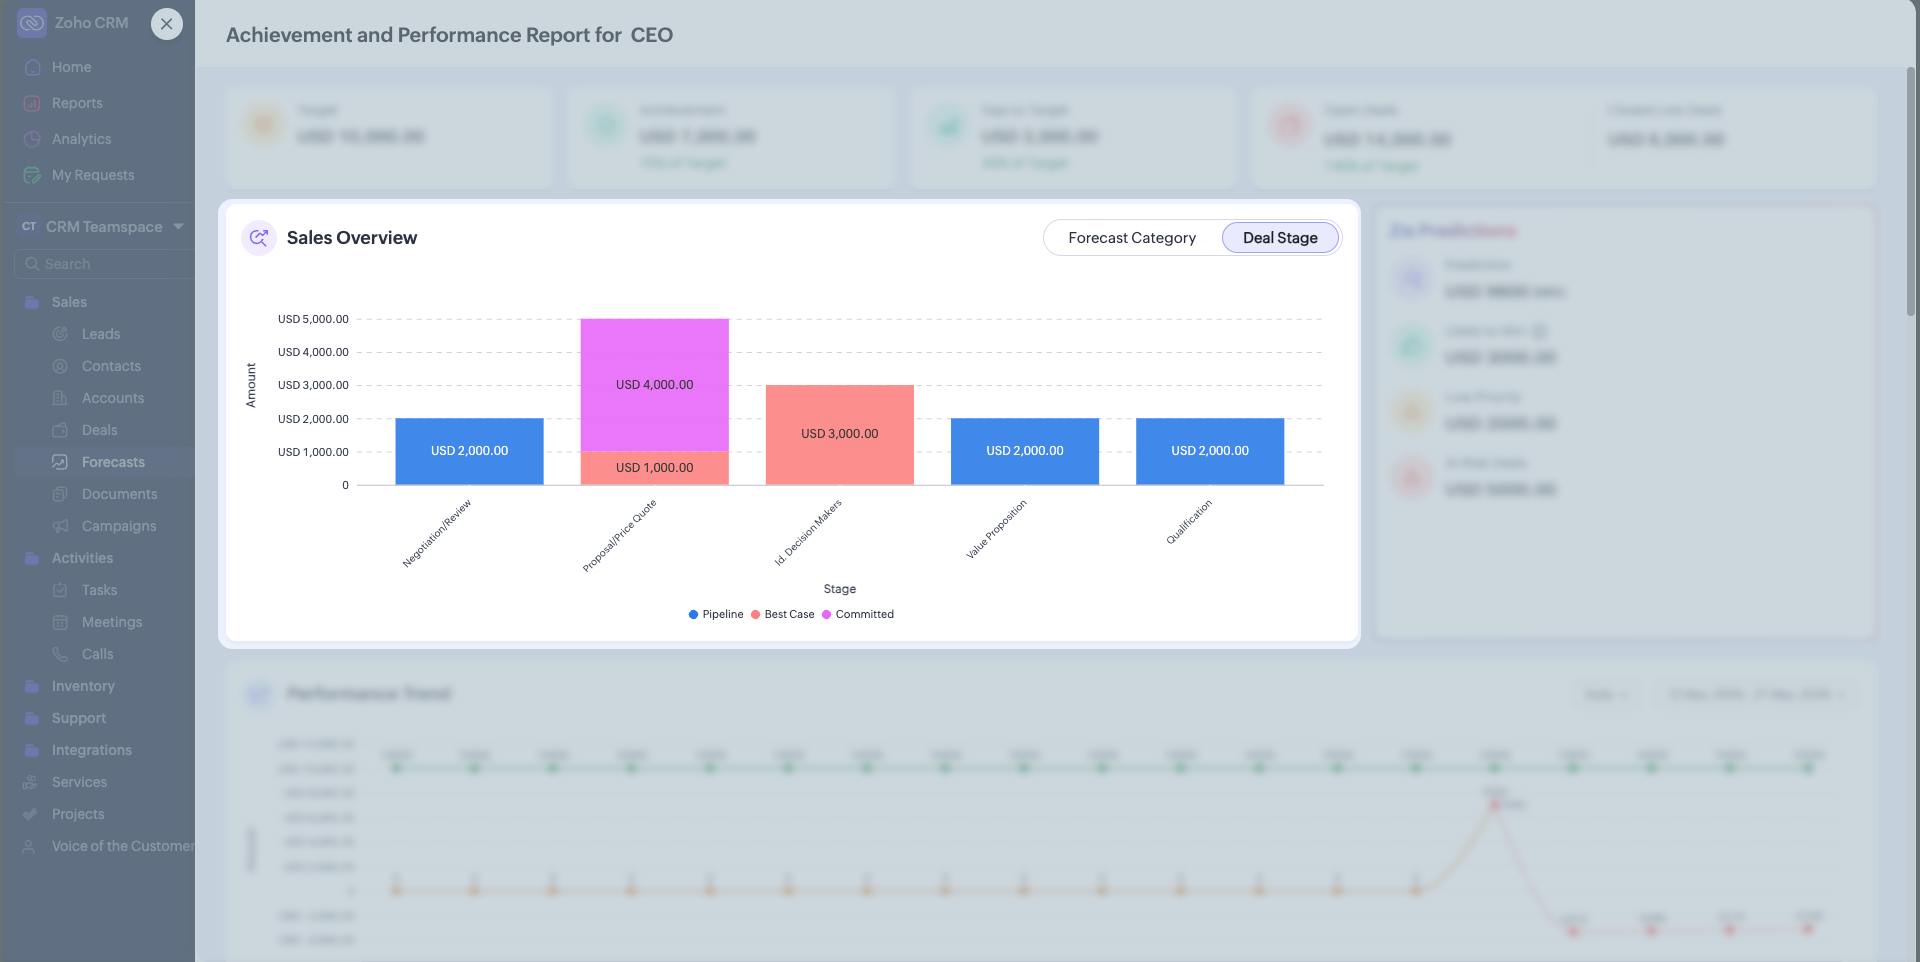Open Reports in the sidebar

(x=77, y=103)
